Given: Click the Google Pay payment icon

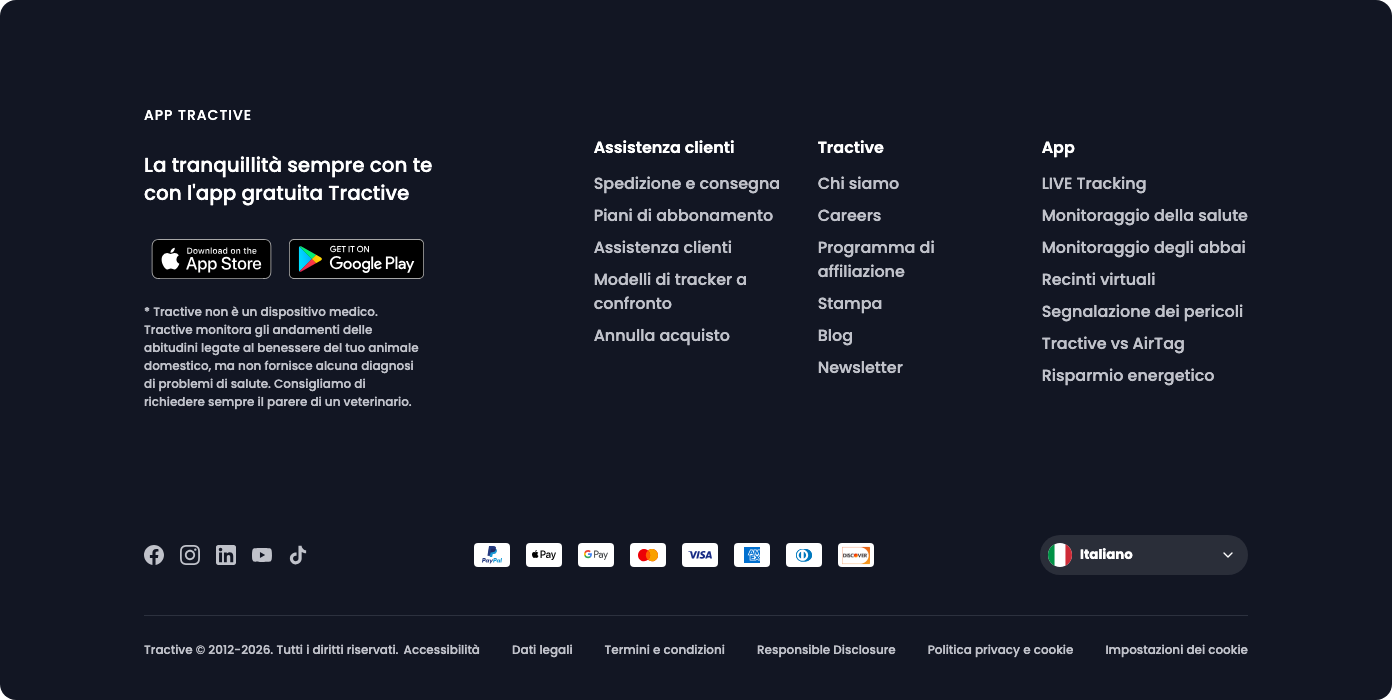Looking at the screenshot, I should [596, 555].
